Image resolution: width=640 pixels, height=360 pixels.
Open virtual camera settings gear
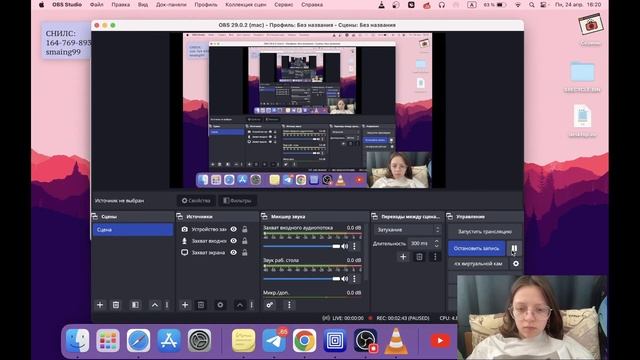(516, 264)
